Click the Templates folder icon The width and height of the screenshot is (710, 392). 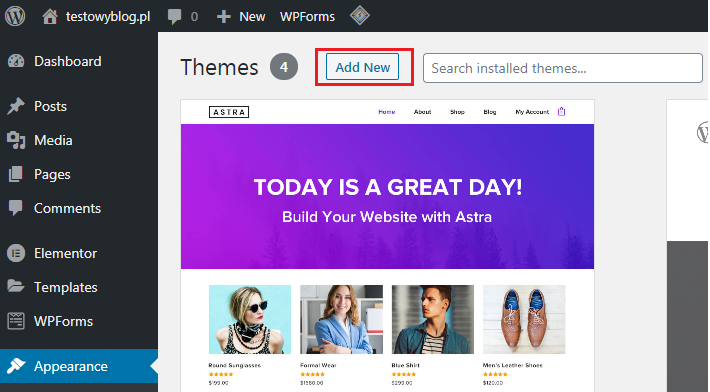[x=15, y=287]
